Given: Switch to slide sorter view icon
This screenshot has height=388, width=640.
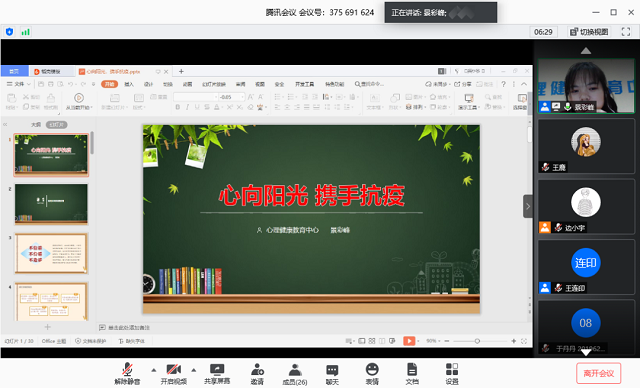Looking at the screenshot, I should (x=371, y=341).
